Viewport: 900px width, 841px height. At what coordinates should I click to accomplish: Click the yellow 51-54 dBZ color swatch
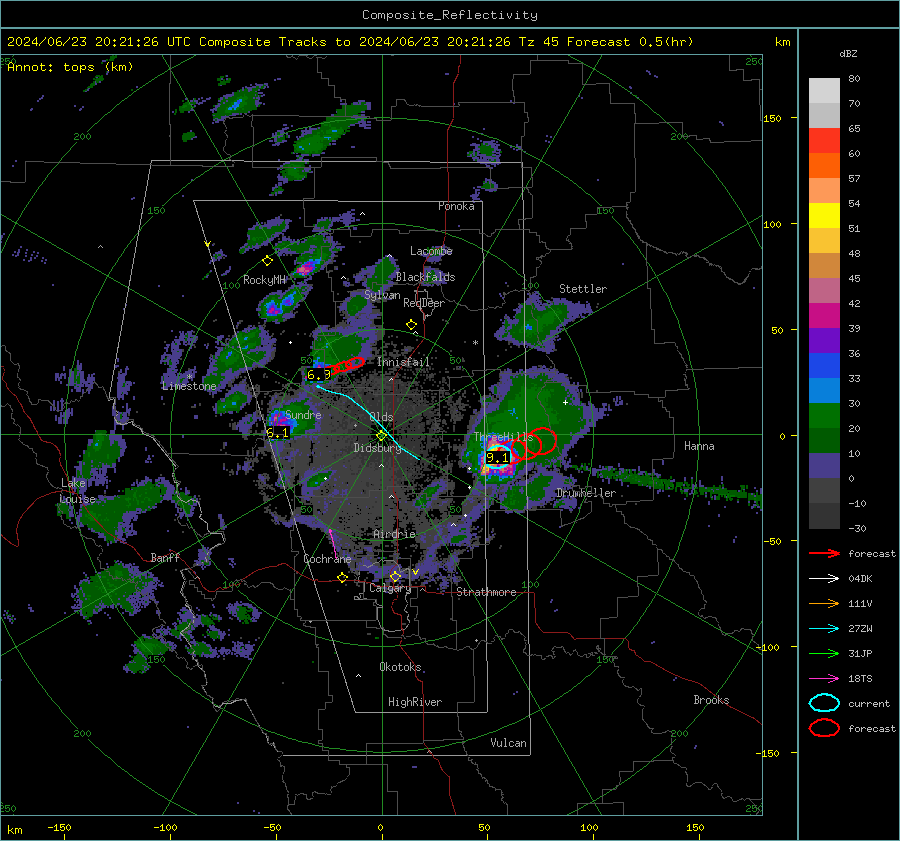[x=824, y=216]
